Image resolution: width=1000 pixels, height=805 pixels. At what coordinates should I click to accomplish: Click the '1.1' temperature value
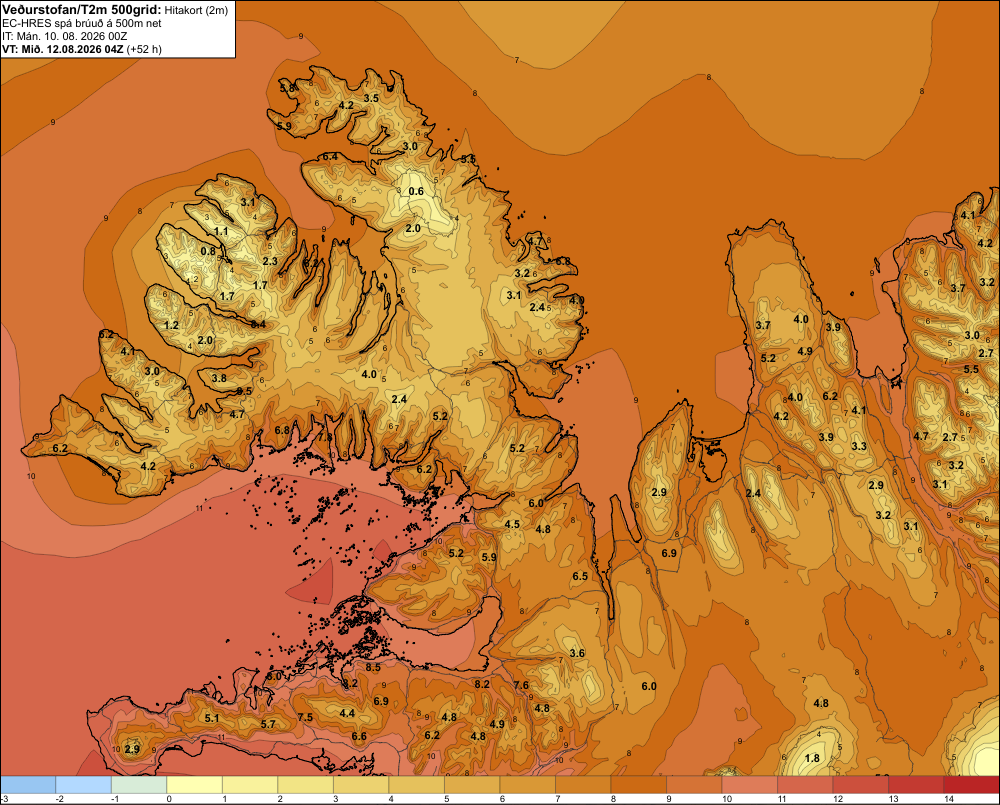[221, 231]
